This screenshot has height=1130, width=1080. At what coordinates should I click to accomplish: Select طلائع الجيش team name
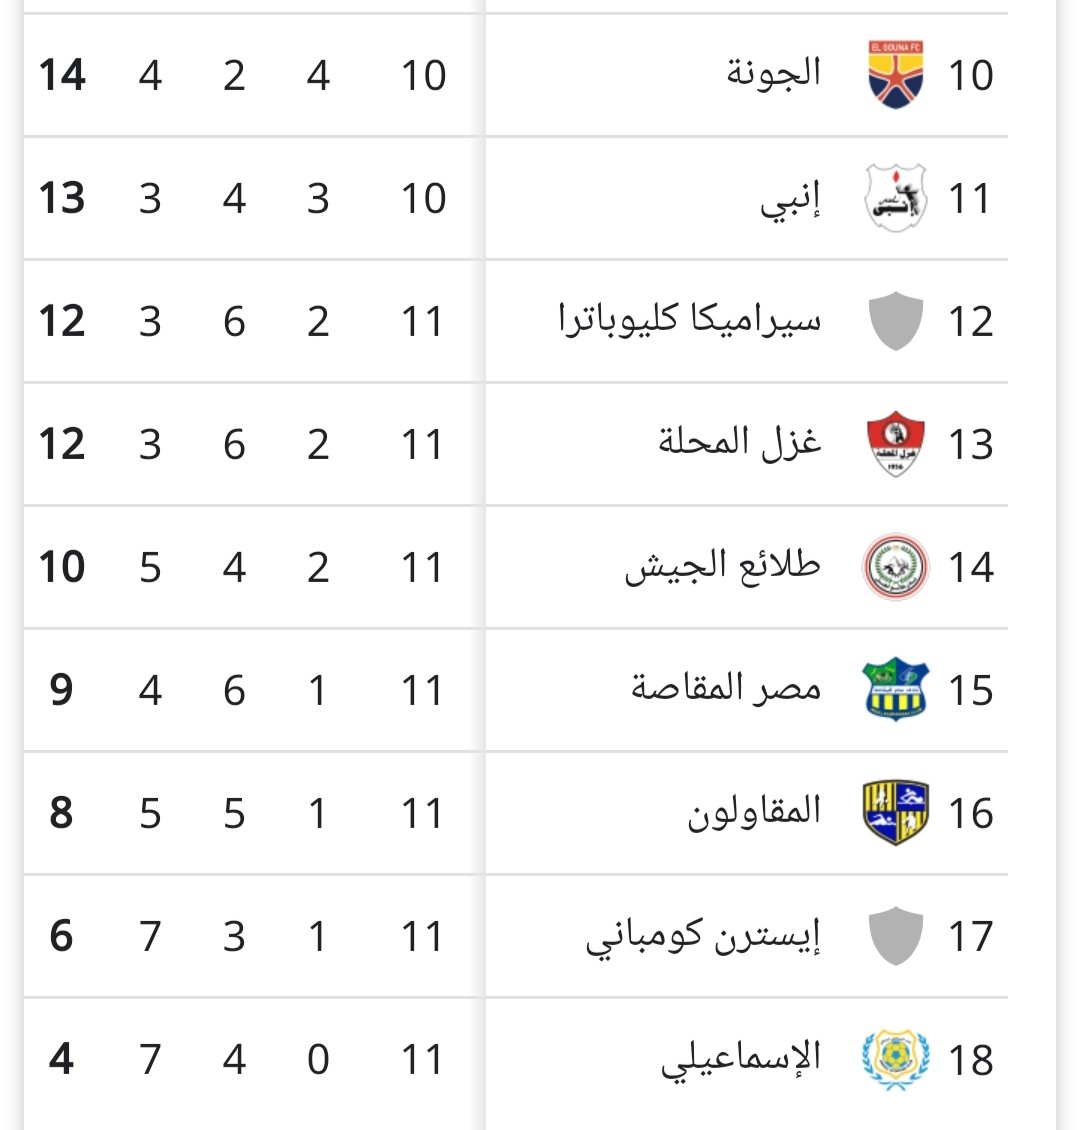(x=722, y=566)
